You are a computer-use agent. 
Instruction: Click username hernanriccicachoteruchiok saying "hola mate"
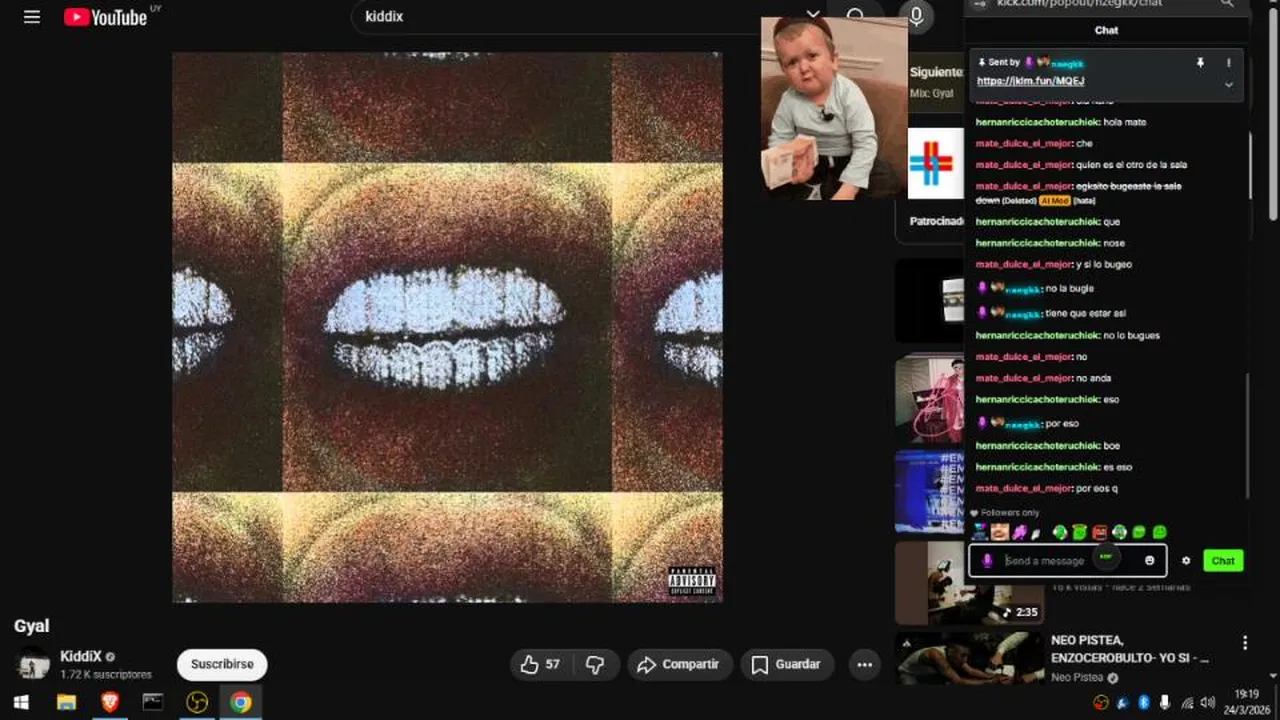pos(1037,122)
